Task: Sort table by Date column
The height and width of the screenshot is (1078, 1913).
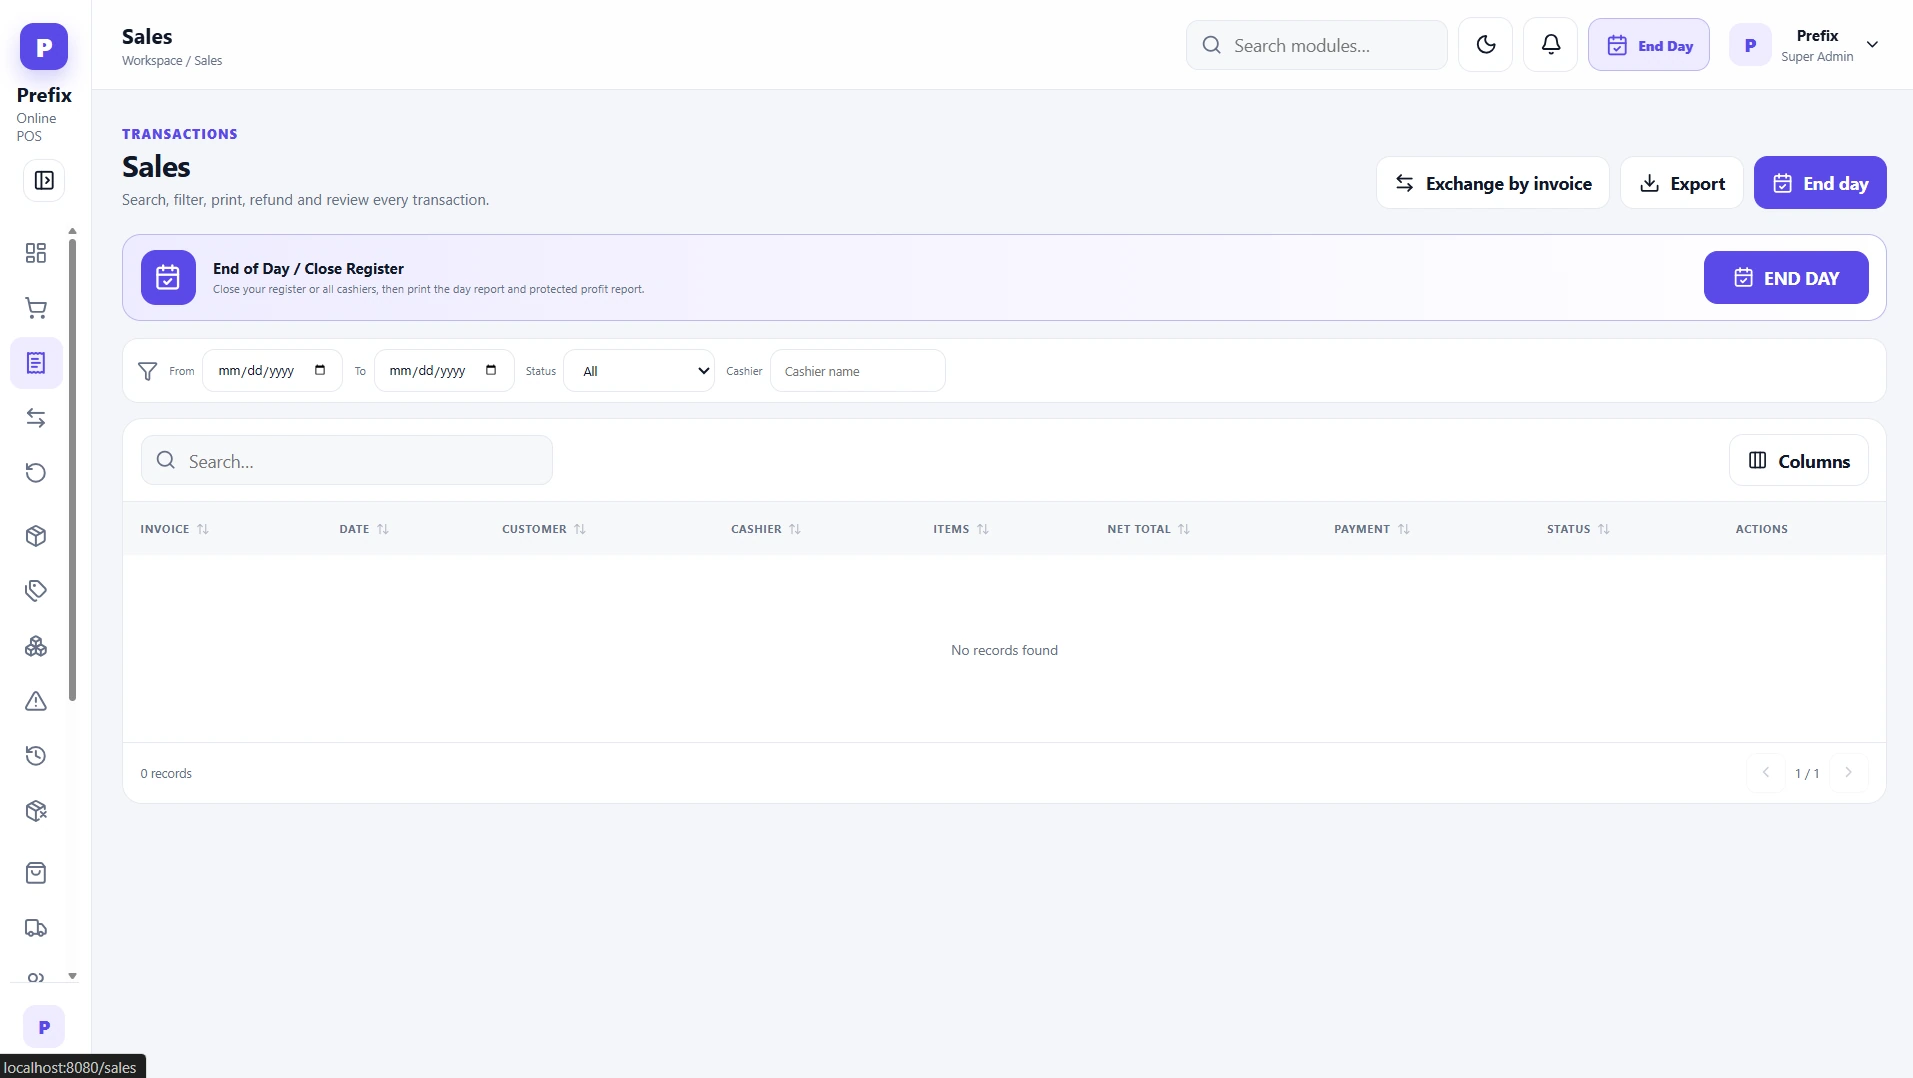Action: pyautogui.click(x=364, y=529)
